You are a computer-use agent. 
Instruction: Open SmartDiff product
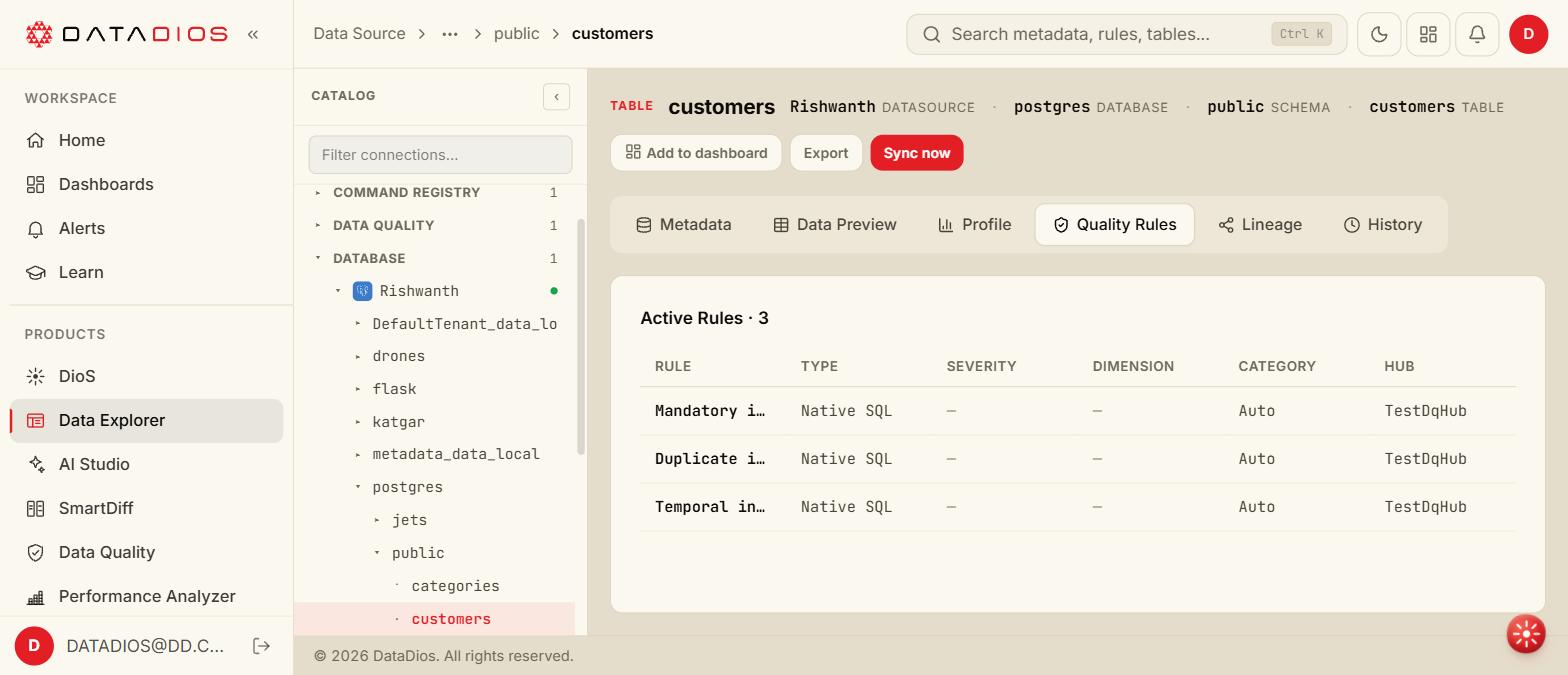[147, 508]
